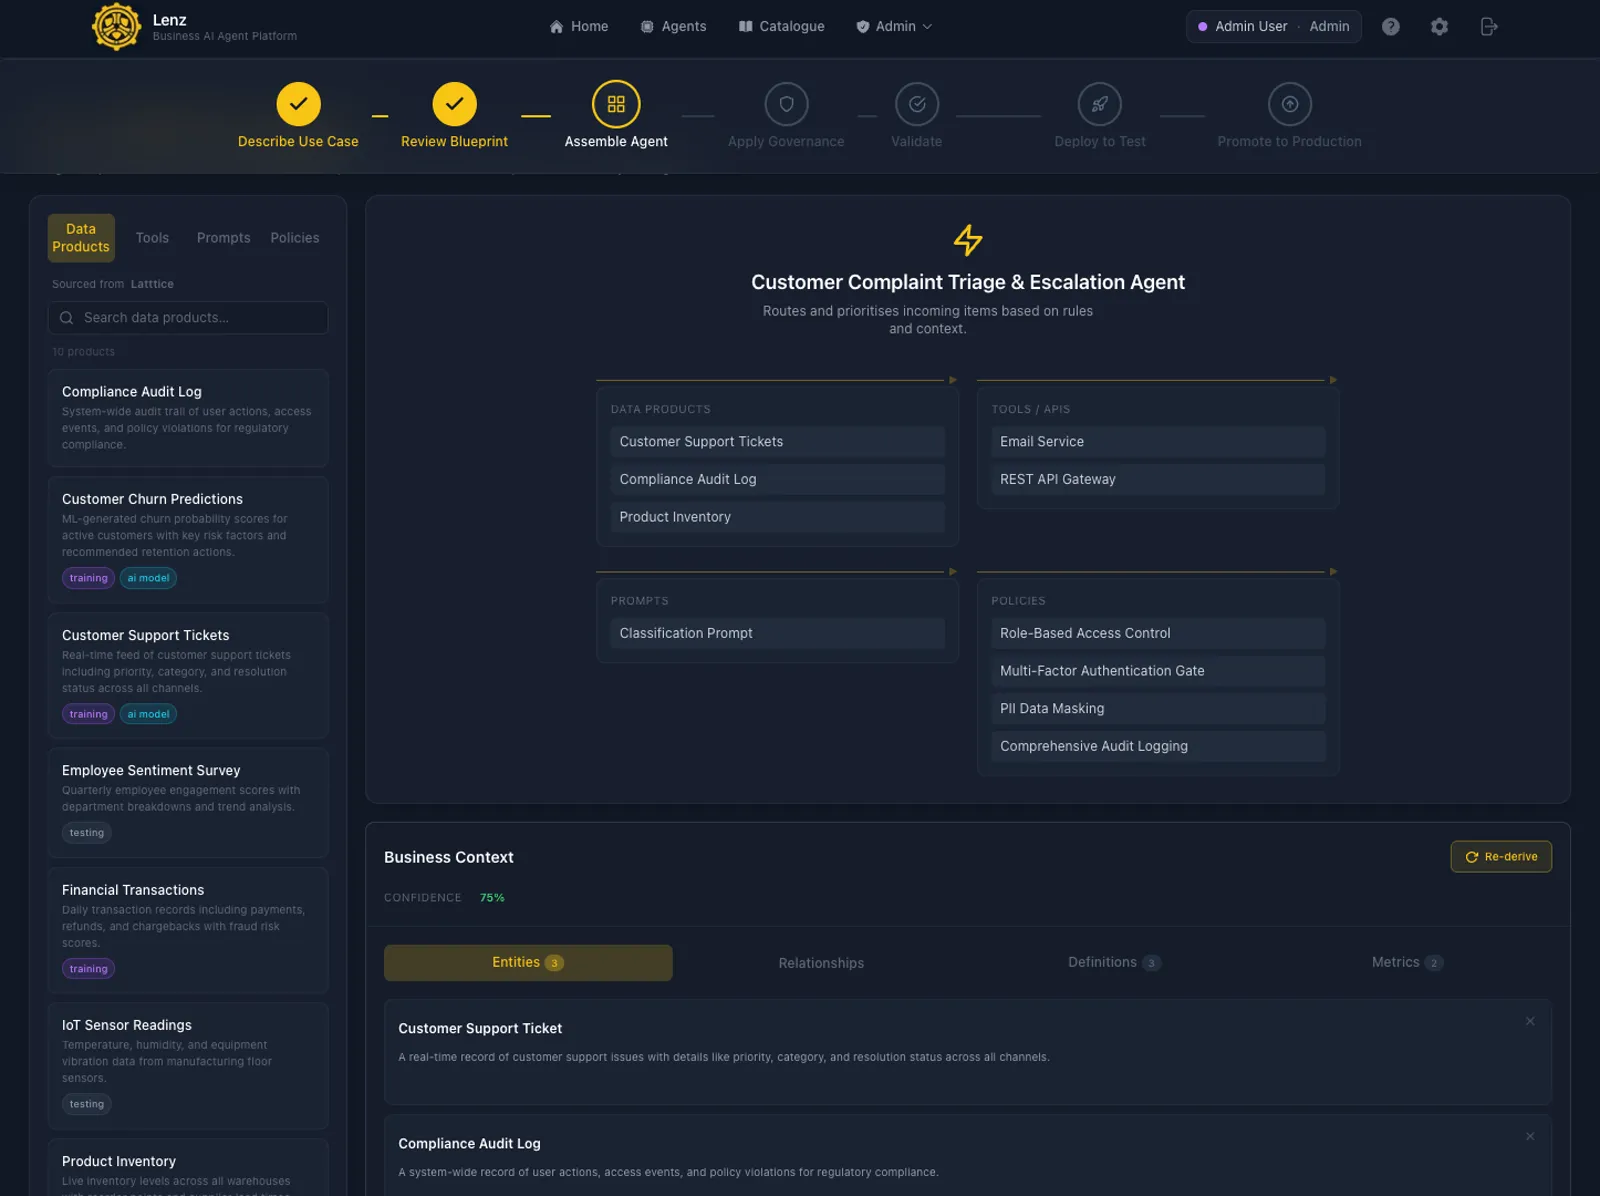This screenshot has width=1600, height=1196.
Task: Select the Compliance Audit Log product card
Action: click(188, 418)
